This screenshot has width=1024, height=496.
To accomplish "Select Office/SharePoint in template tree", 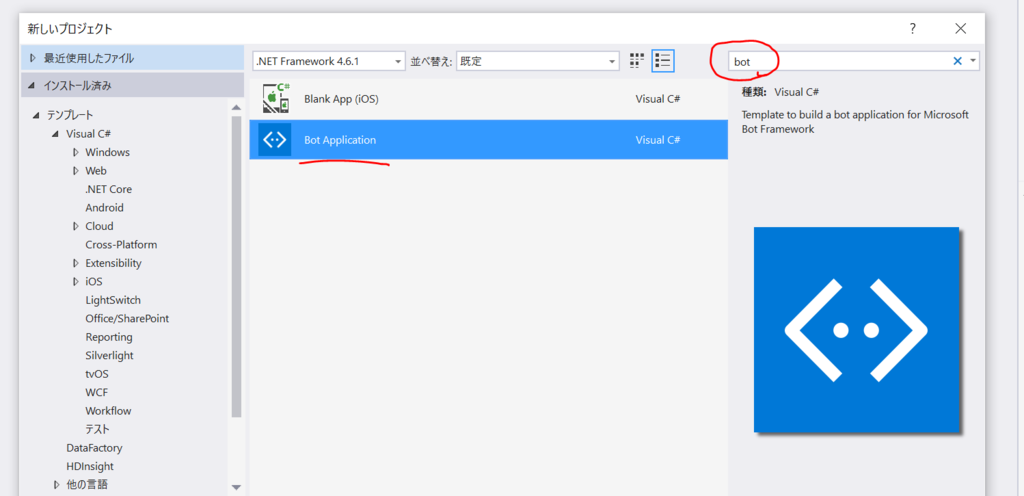I will pyautogui.click(x=127, y=318).
